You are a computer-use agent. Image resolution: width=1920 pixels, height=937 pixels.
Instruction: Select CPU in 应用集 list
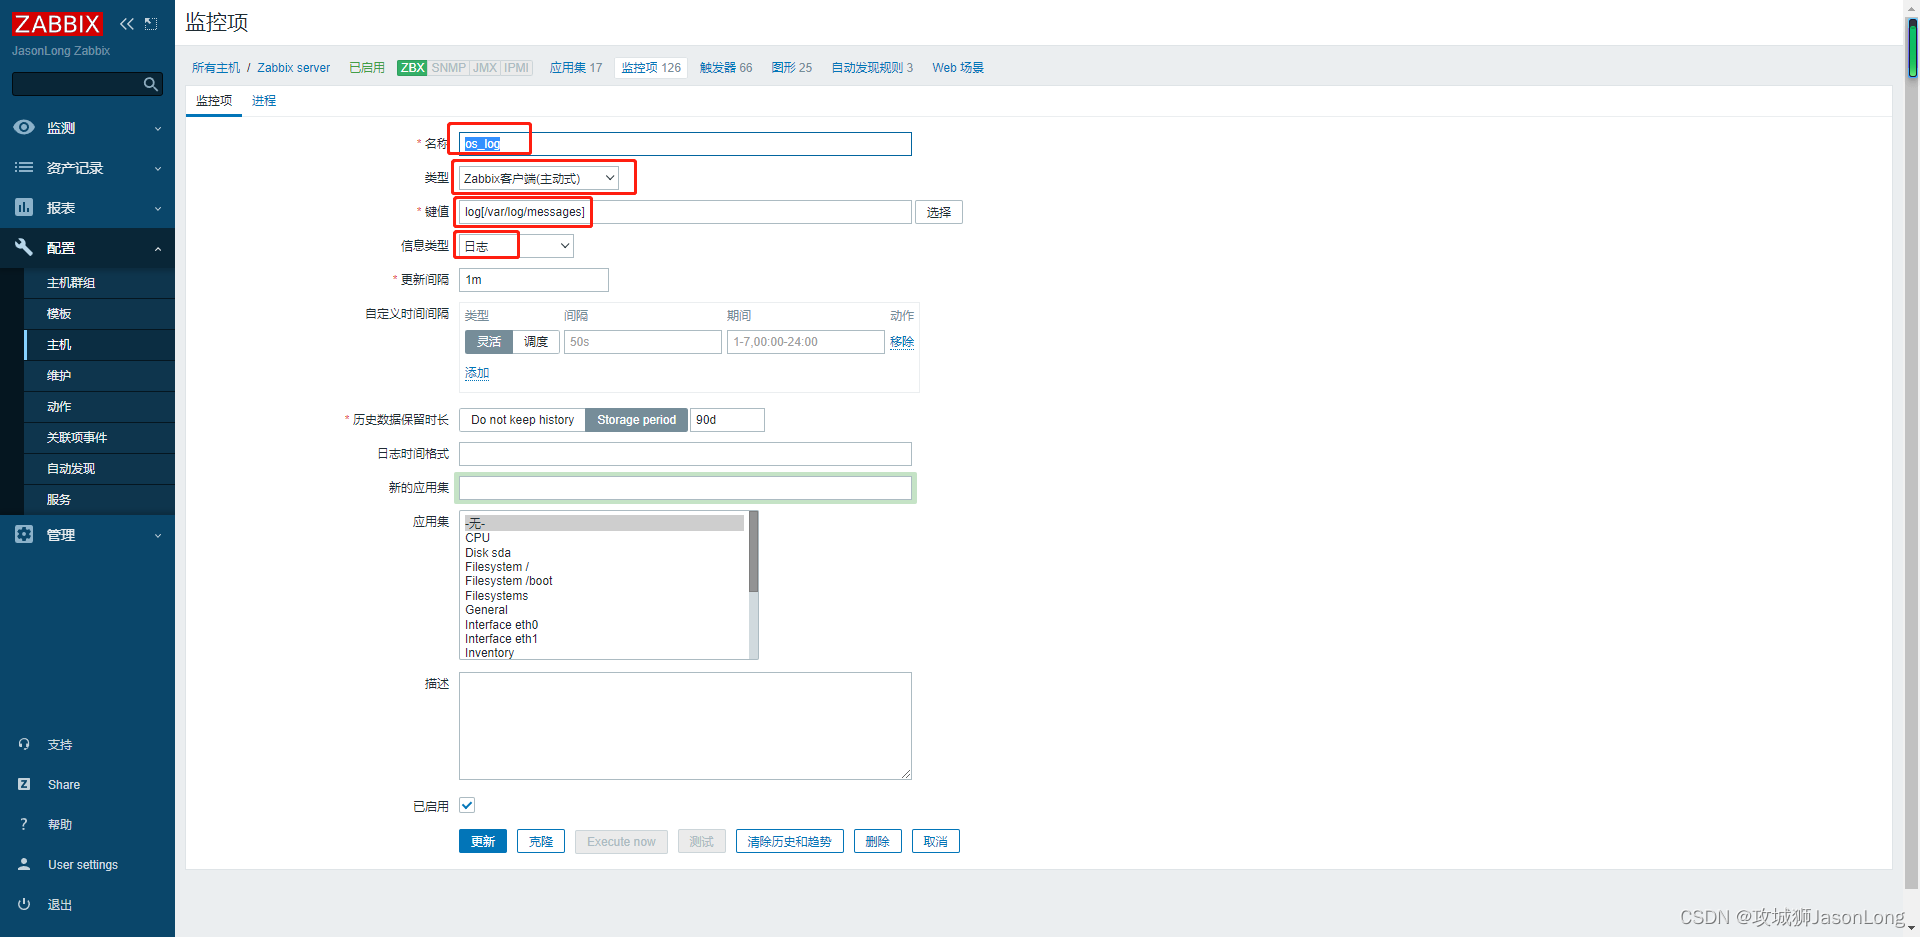pos(604,538)
